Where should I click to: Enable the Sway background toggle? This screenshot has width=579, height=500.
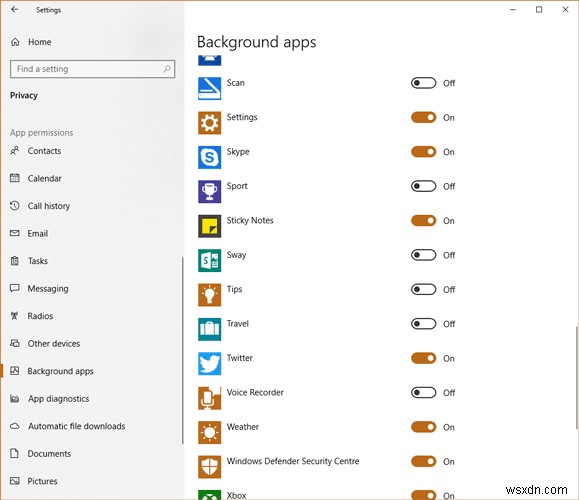coord(424,255)
